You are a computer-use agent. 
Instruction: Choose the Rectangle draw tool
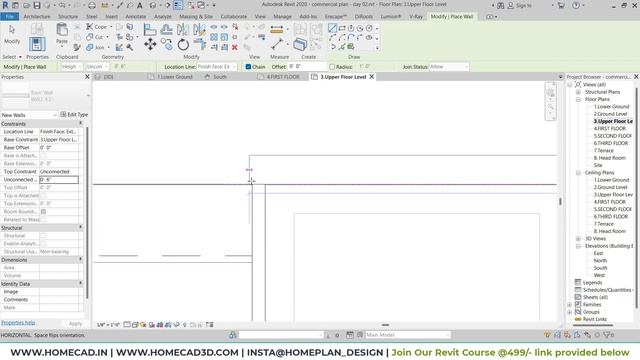342,28
